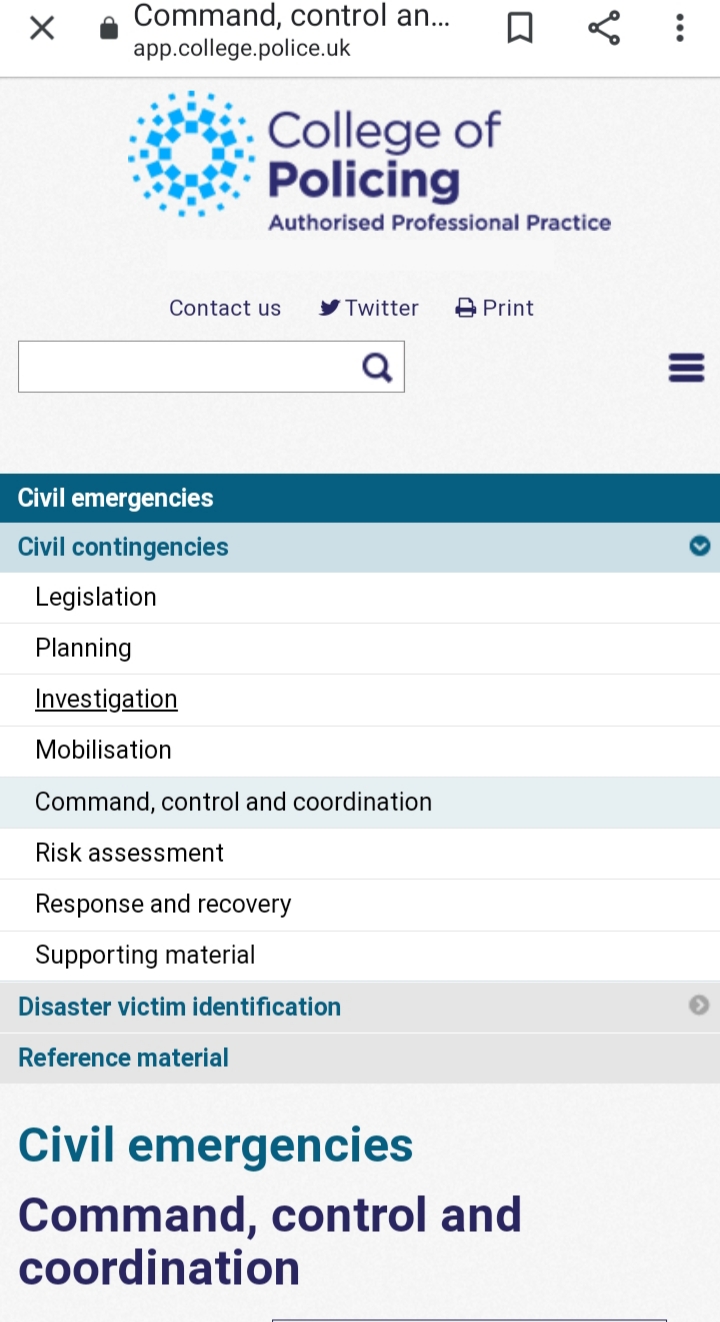Viewport: 720px width, 1322px height.
Task: Click the Contact us link
Action: tap(225, 308)
